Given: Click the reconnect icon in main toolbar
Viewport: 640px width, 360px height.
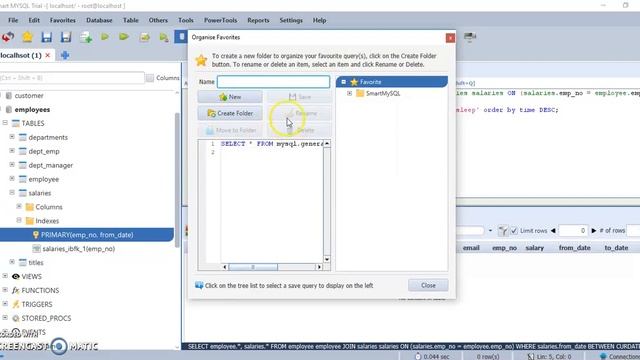Looking at the screenshot, I should pos(7,37).
